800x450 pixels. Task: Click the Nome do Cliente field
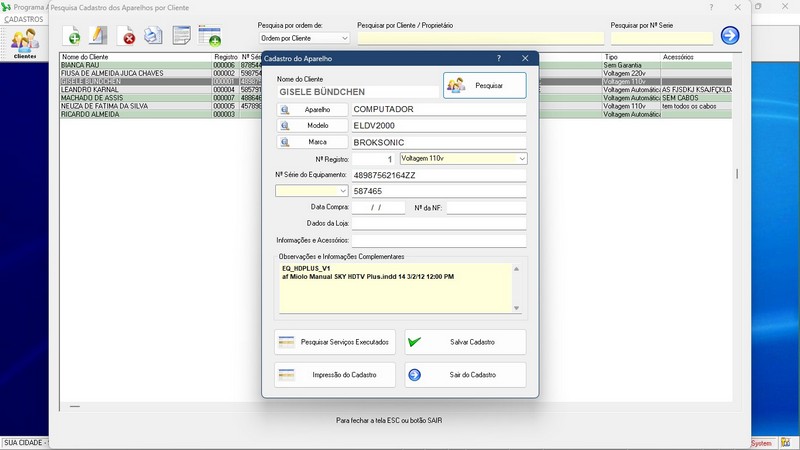[358, 92]
